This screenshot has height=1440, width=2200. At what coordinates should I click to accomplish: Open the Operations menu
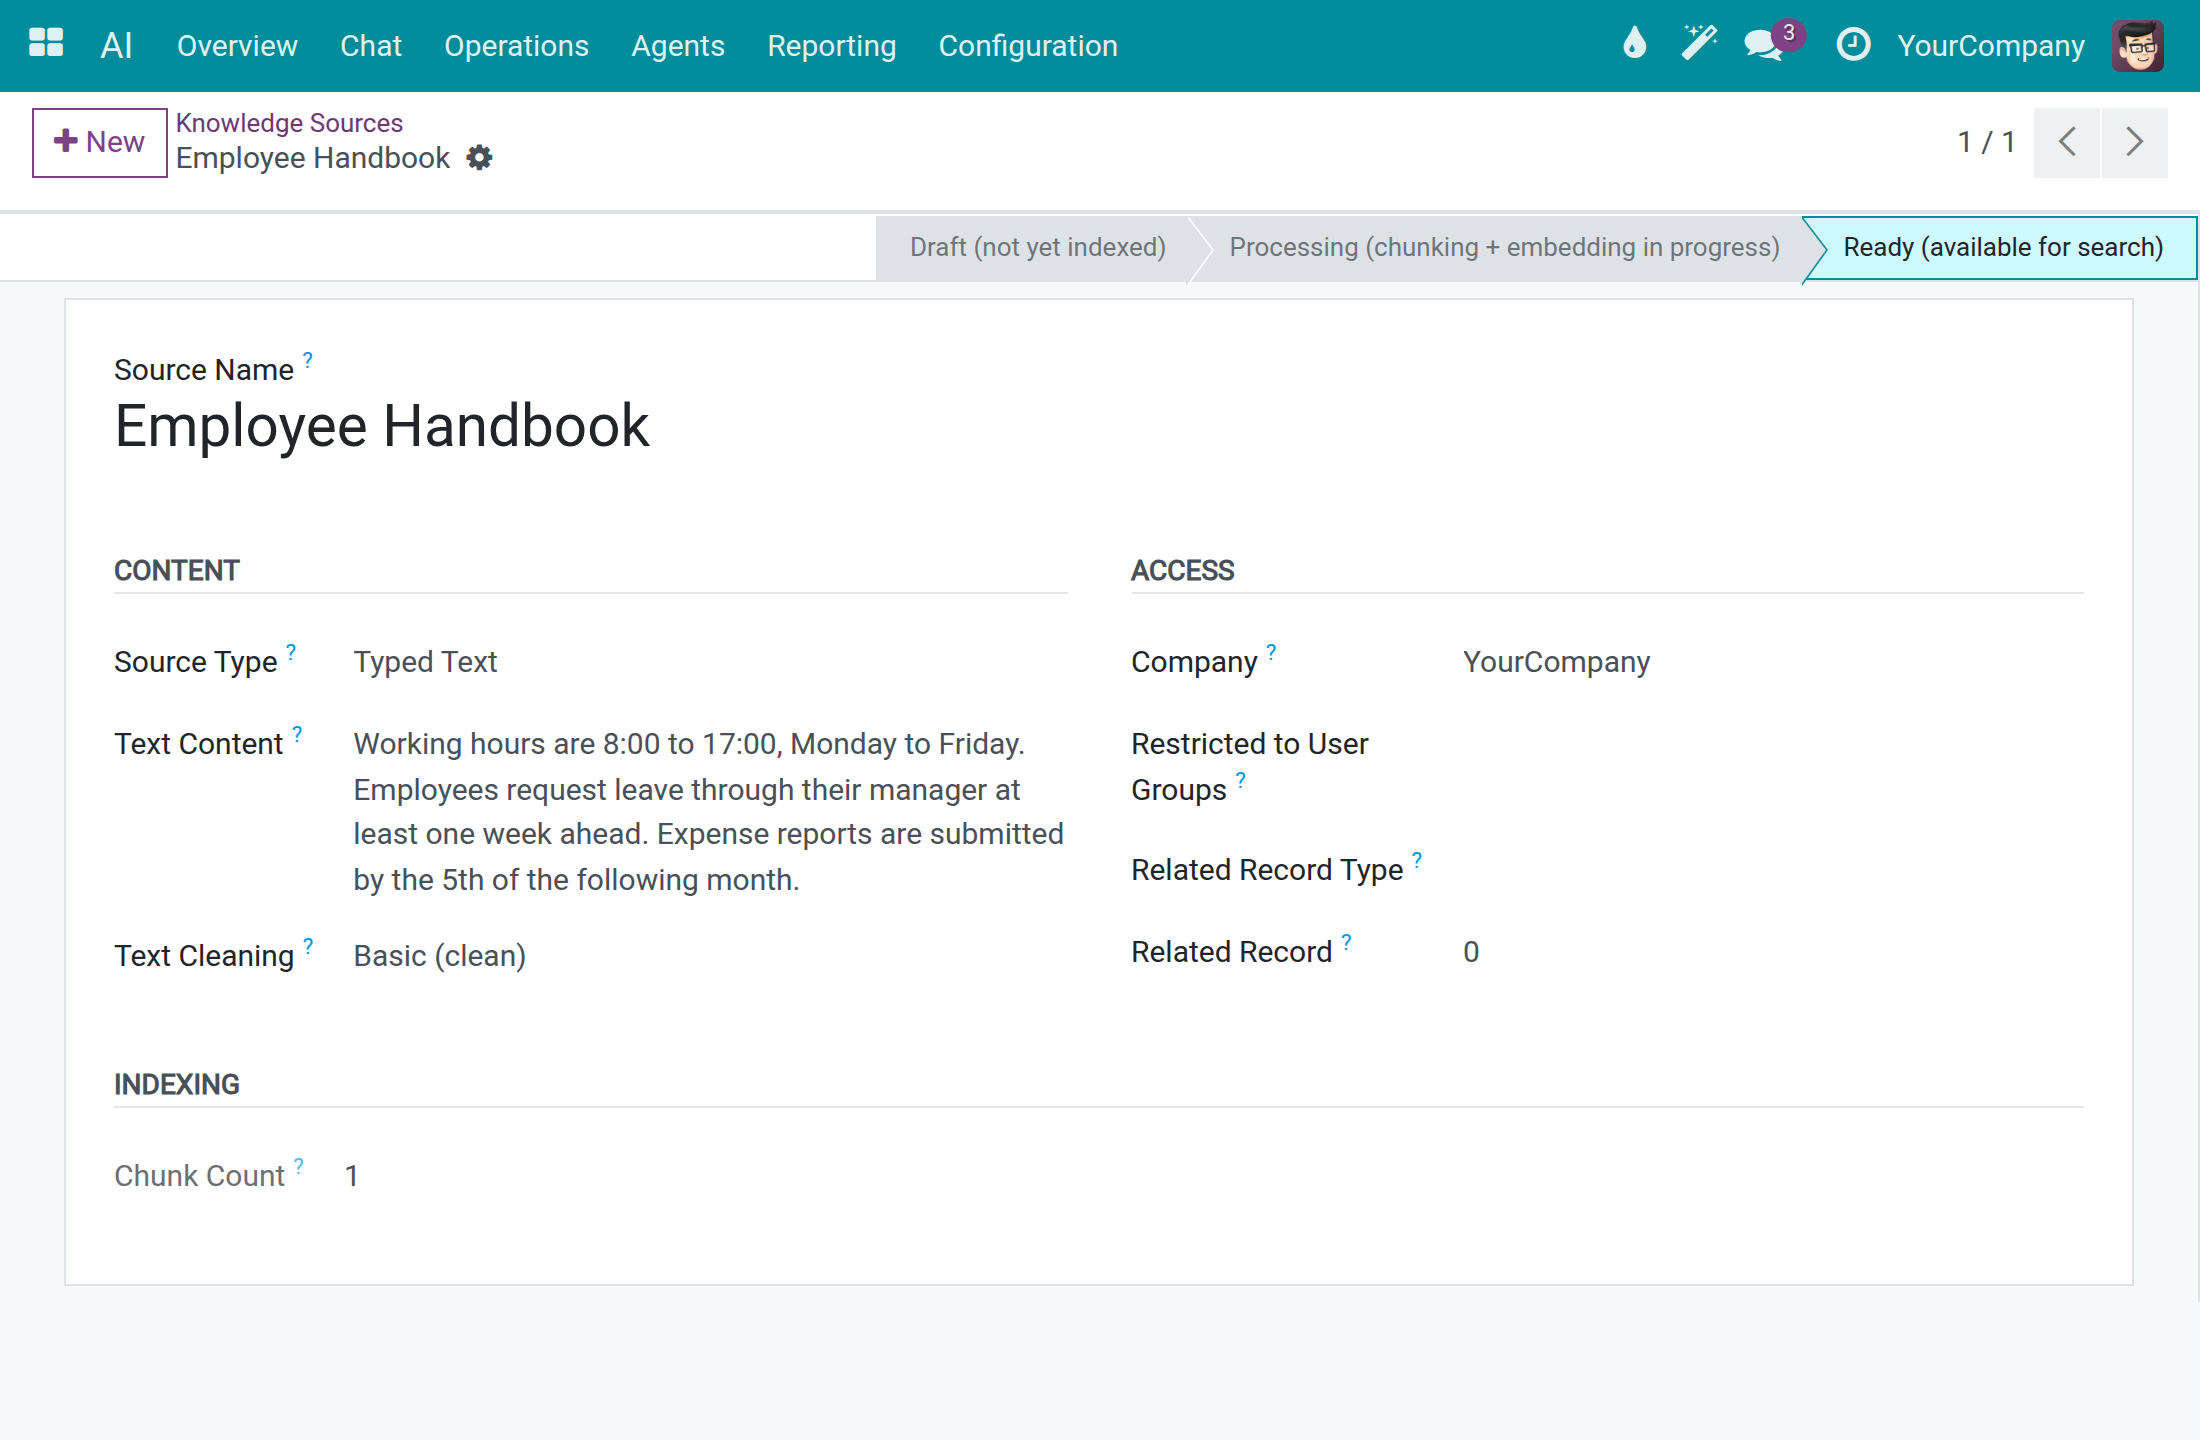point(516,46)
